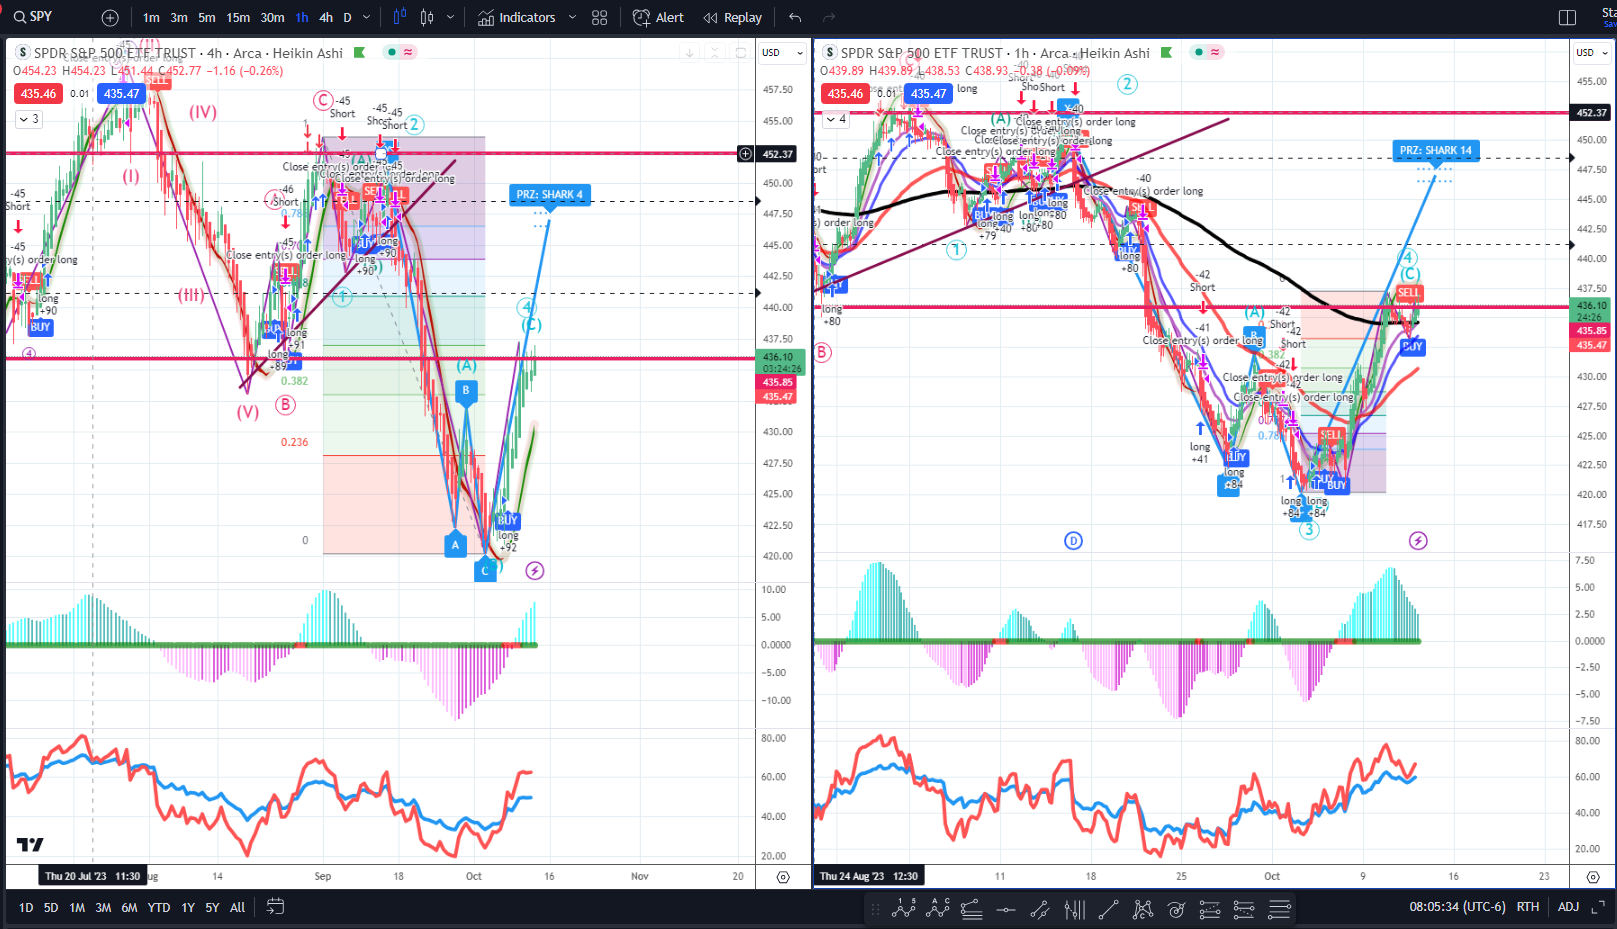Toggle the RTH session setting
This screenshot has width=1617, height=929.
point(1527,907)
